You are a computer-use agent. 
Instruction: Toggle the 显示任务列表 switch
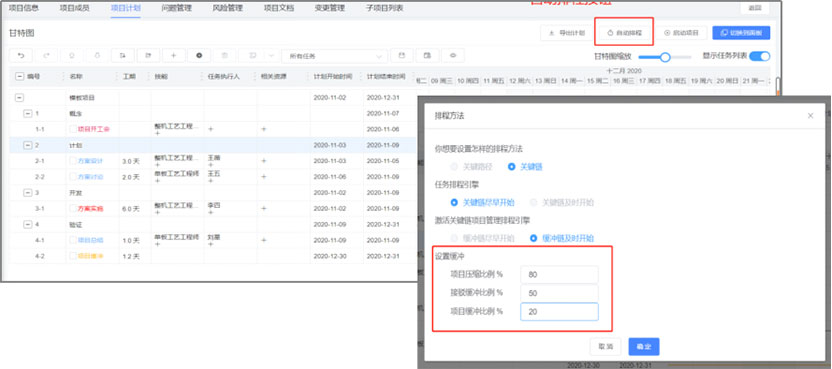[760, 56]
